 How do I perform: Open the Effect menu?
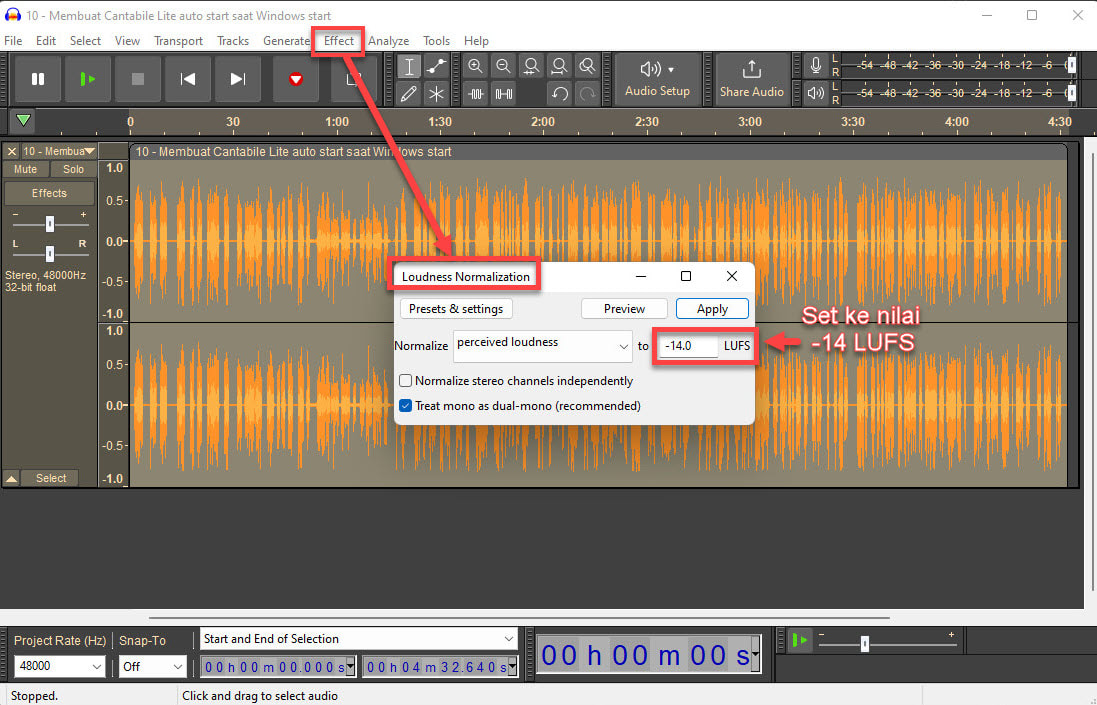click(339, 41)
